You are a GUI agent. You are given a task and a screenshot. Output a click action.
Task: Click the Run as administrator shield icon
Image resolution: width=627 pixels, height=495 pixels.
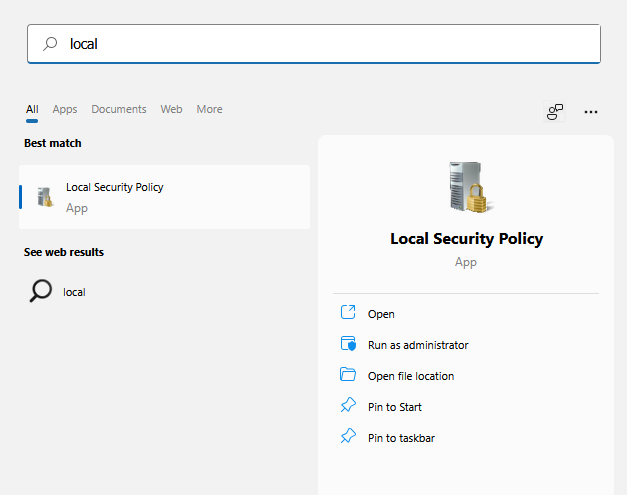[x=348, y=344]
